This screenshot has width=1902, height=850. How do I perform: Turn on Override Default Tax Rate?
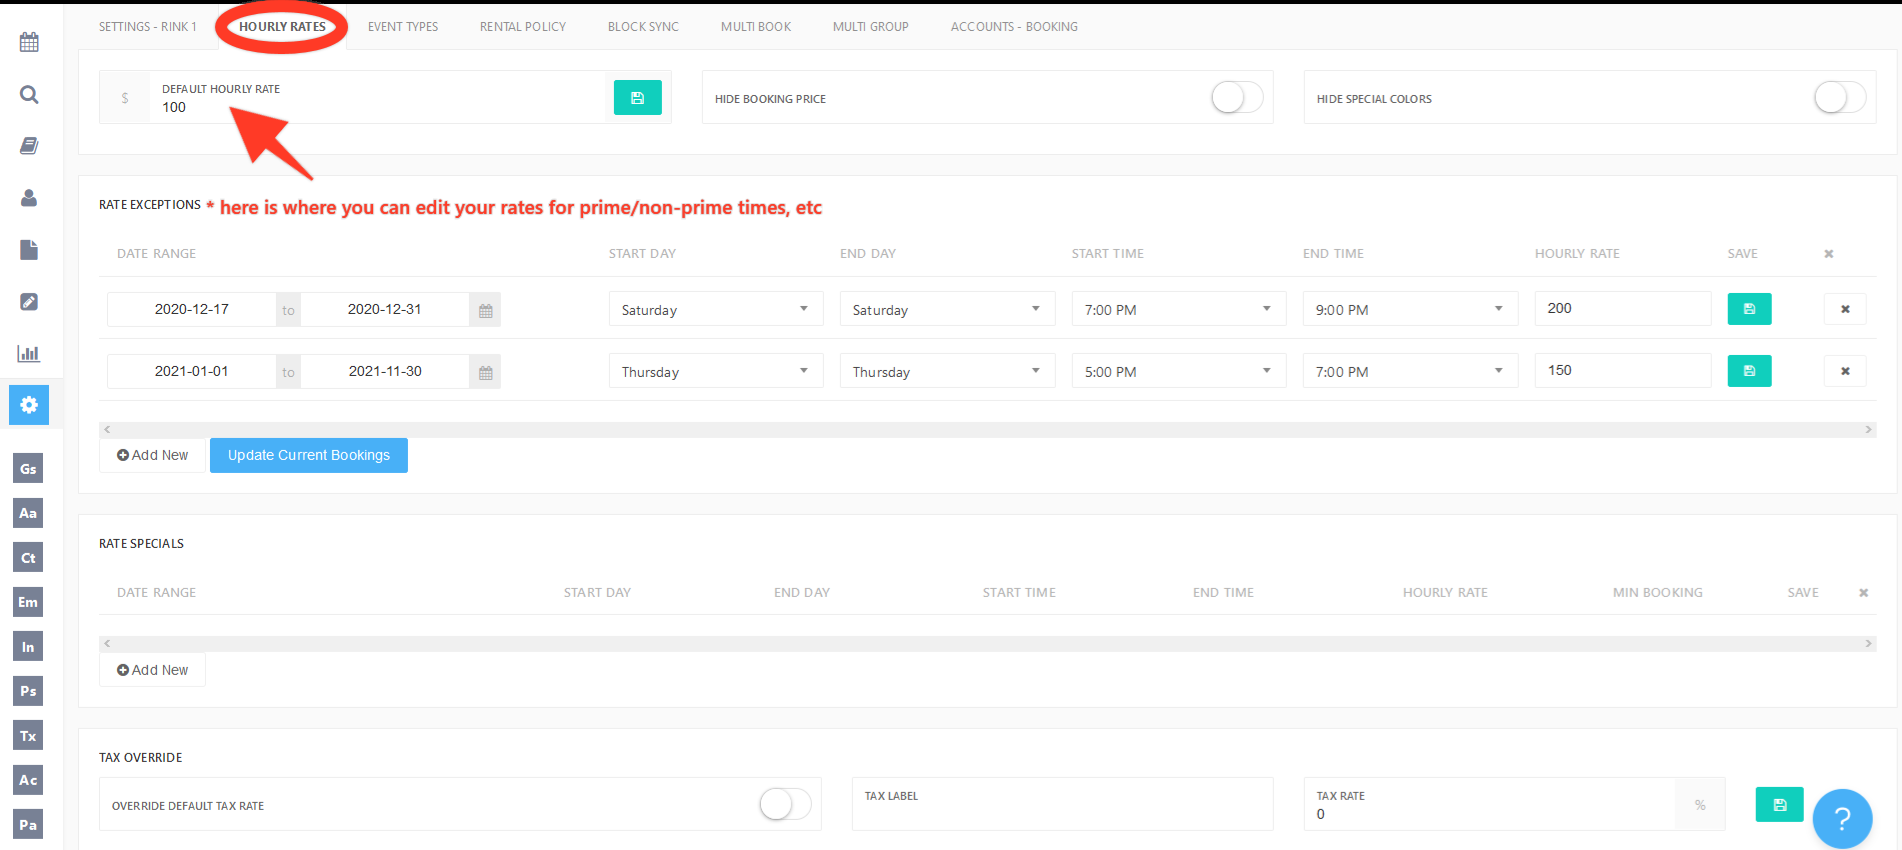point(784,804)
